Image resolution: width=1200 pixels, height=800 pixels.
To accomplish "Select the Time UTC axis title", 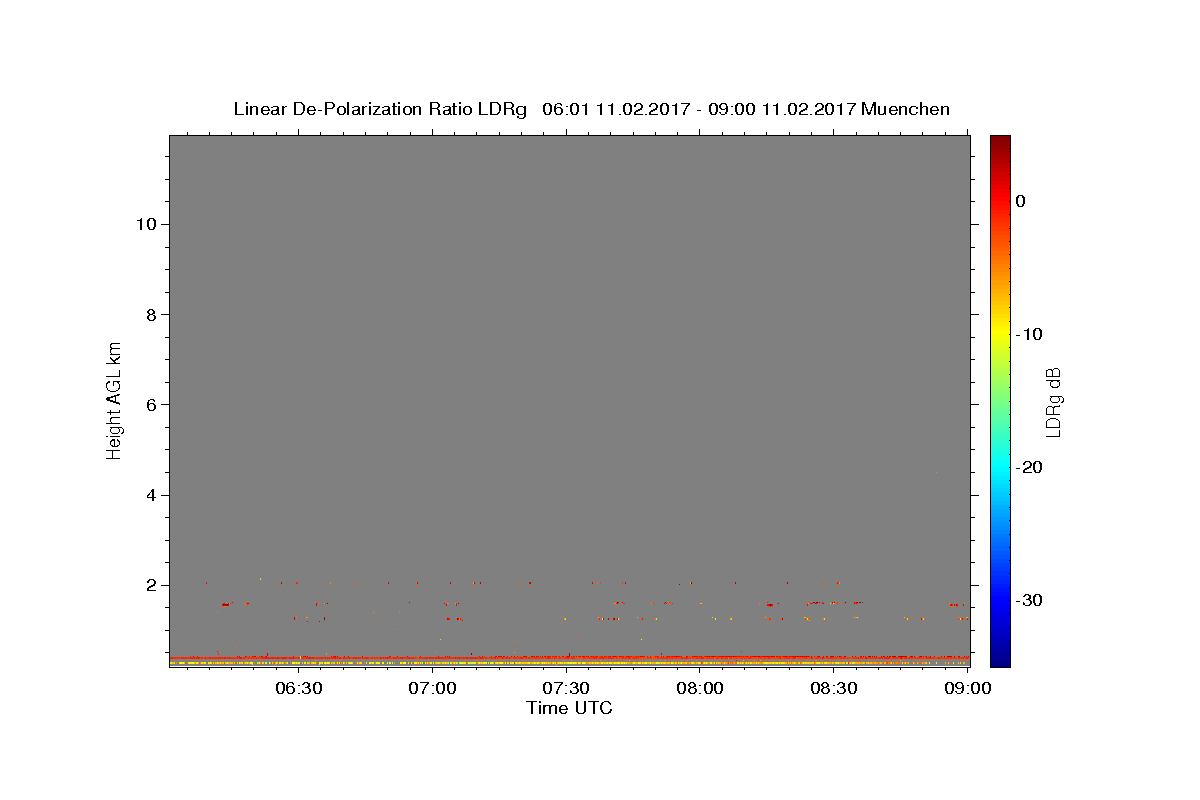I will point(569,708).
